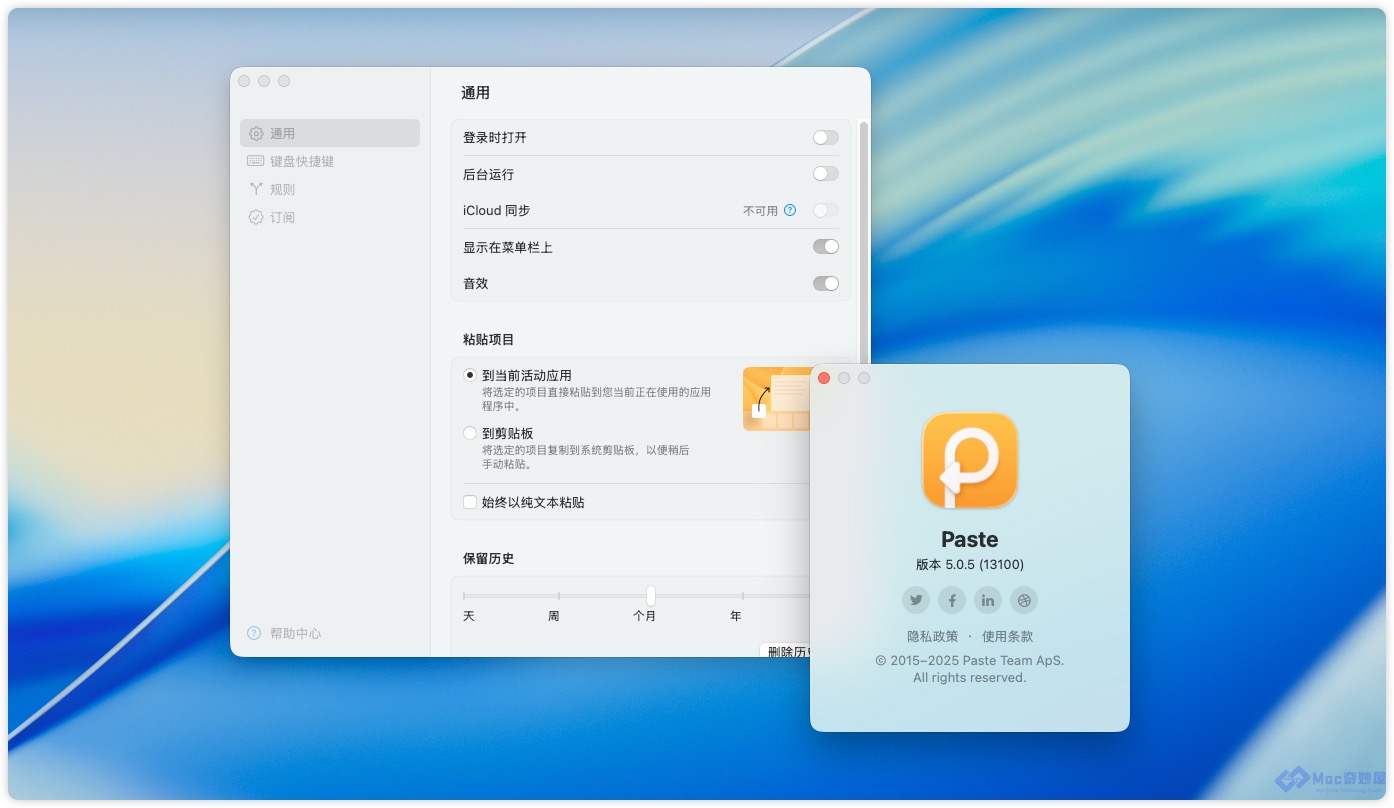Open the LinkedIn icon in About window
Image resolution: width=1394 pixels, height=808 pixels.
(988, 600)
